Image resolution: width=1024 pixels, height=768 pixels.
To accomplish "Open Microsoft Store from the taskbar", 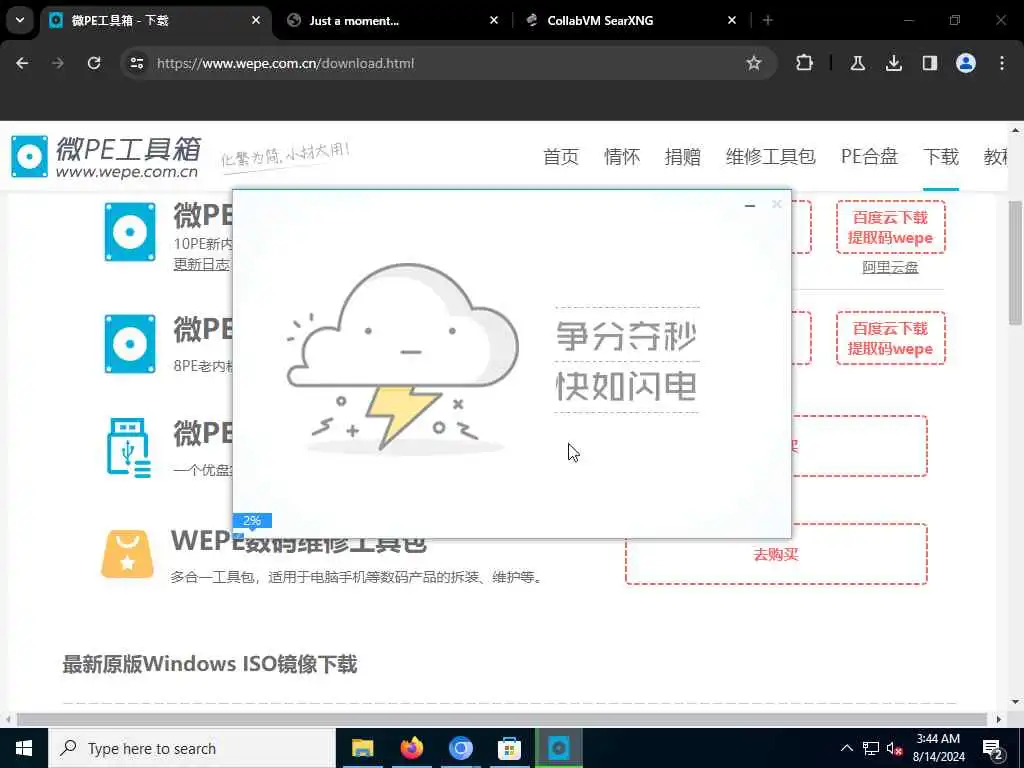I will click(509, 748).
